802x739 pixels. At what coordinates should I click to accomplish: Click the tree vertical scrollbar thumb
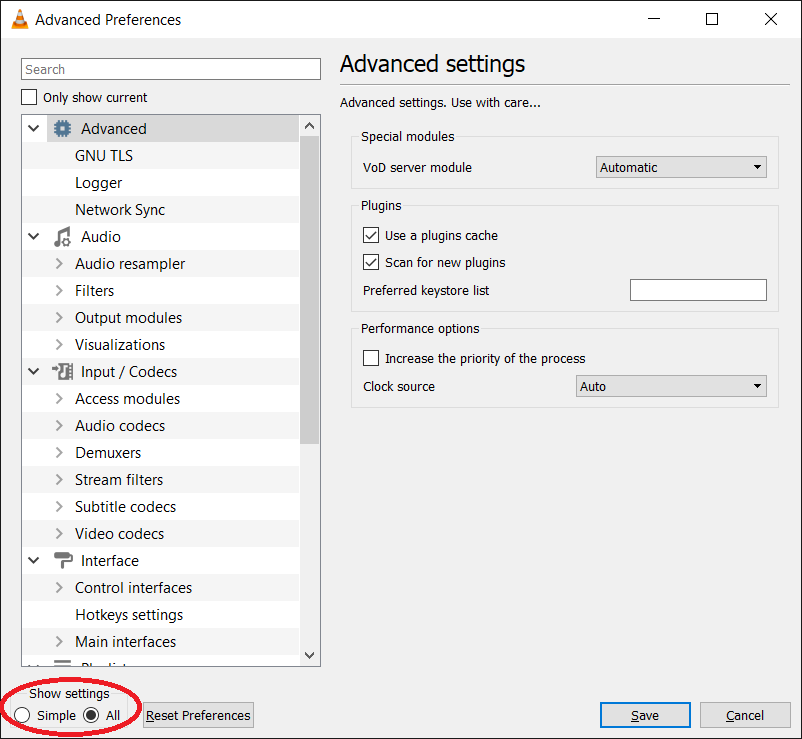pos(309,290)
